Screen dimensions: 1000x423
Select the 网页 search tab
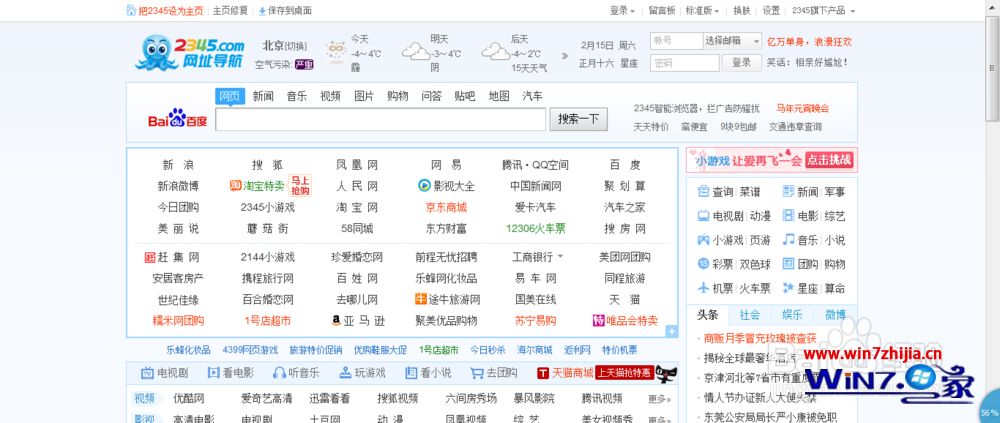230,96
